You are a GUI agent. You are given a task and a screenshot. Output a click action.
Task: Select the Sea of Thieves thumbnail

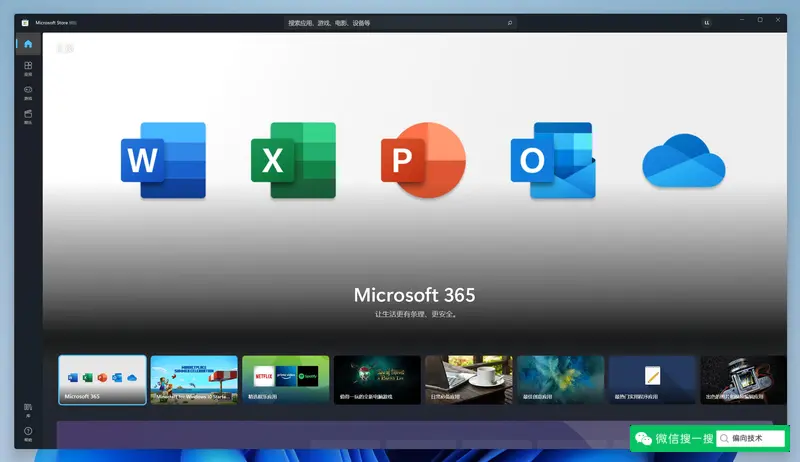click(x=378, y=380)
